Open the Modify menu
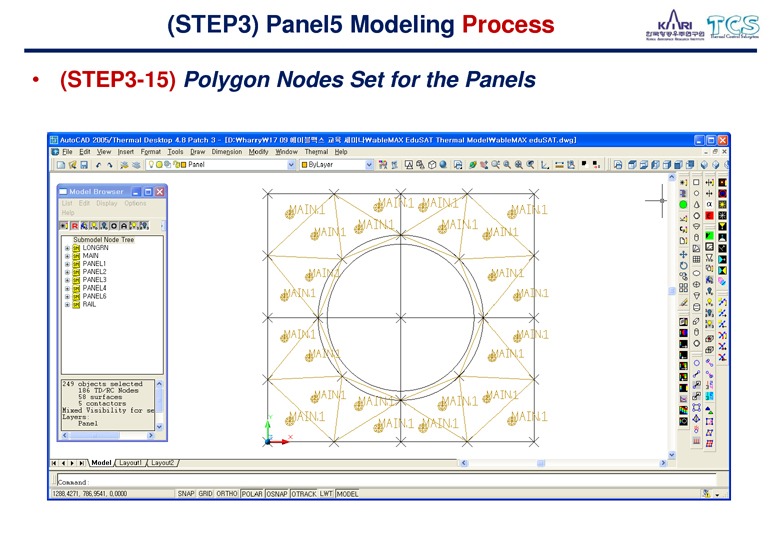780x540 pixels. point(259,152)
